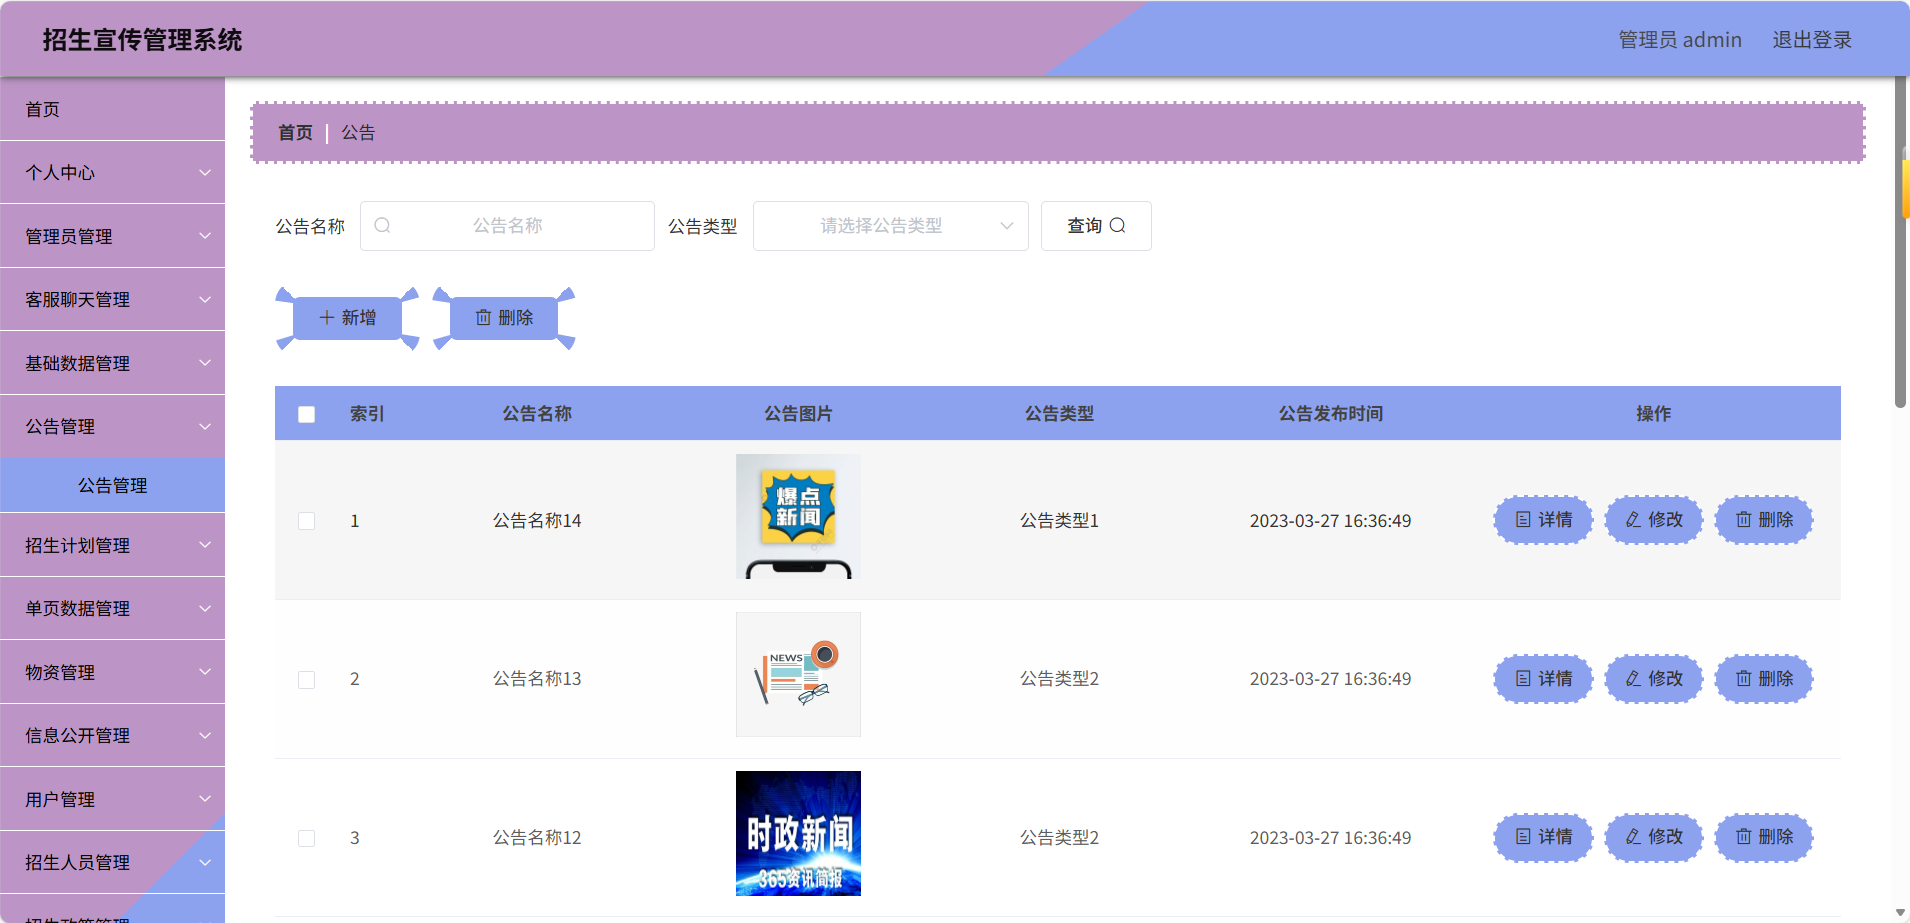Expand 基础数据管理 sidebar chevron
Image resolution: width=1910 pixels, height=923 pixels.
(x=205, y=363)
